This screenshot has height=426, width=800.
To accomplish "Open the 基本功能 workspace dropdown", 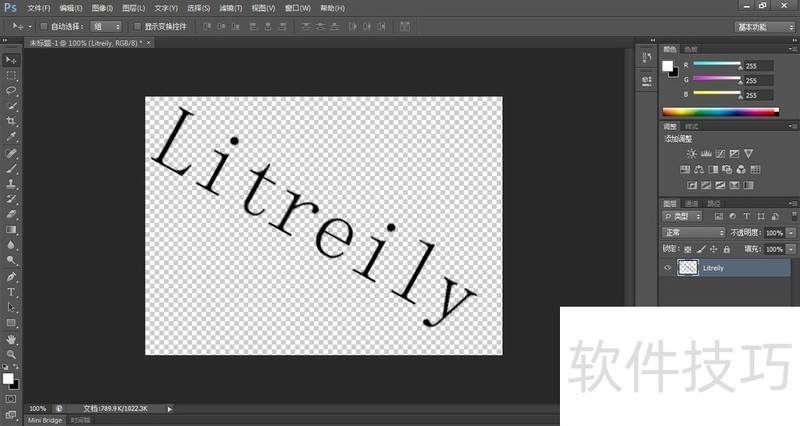I will [764, 27].
